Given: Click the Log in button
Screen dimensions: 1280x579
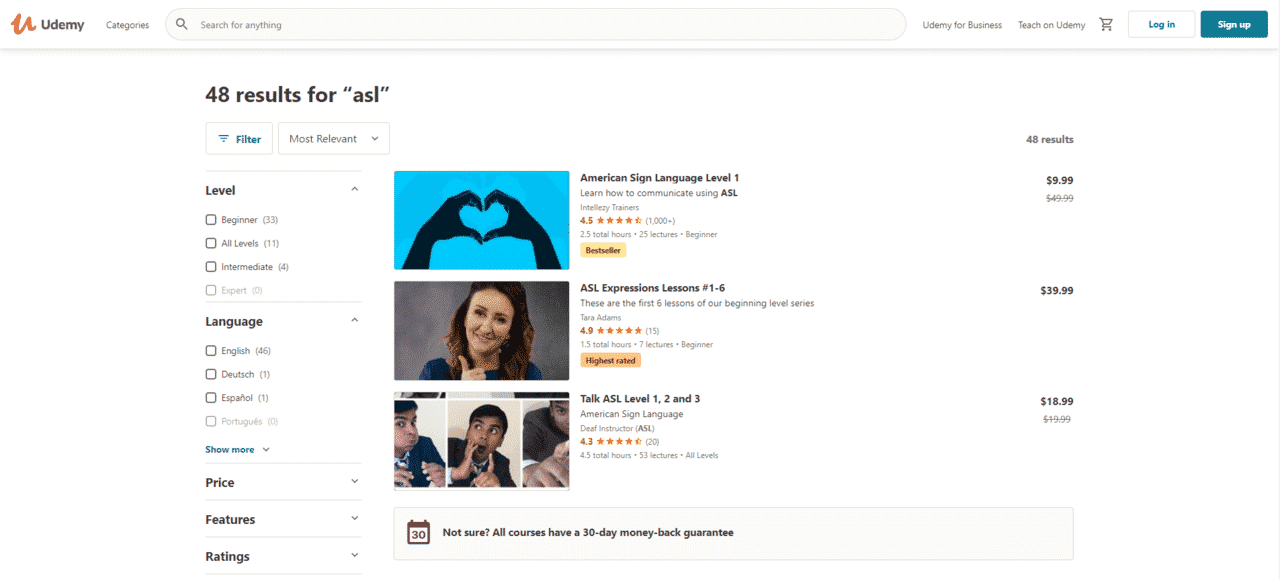Looking at the screenshot, I should [x=1162, y=24].
